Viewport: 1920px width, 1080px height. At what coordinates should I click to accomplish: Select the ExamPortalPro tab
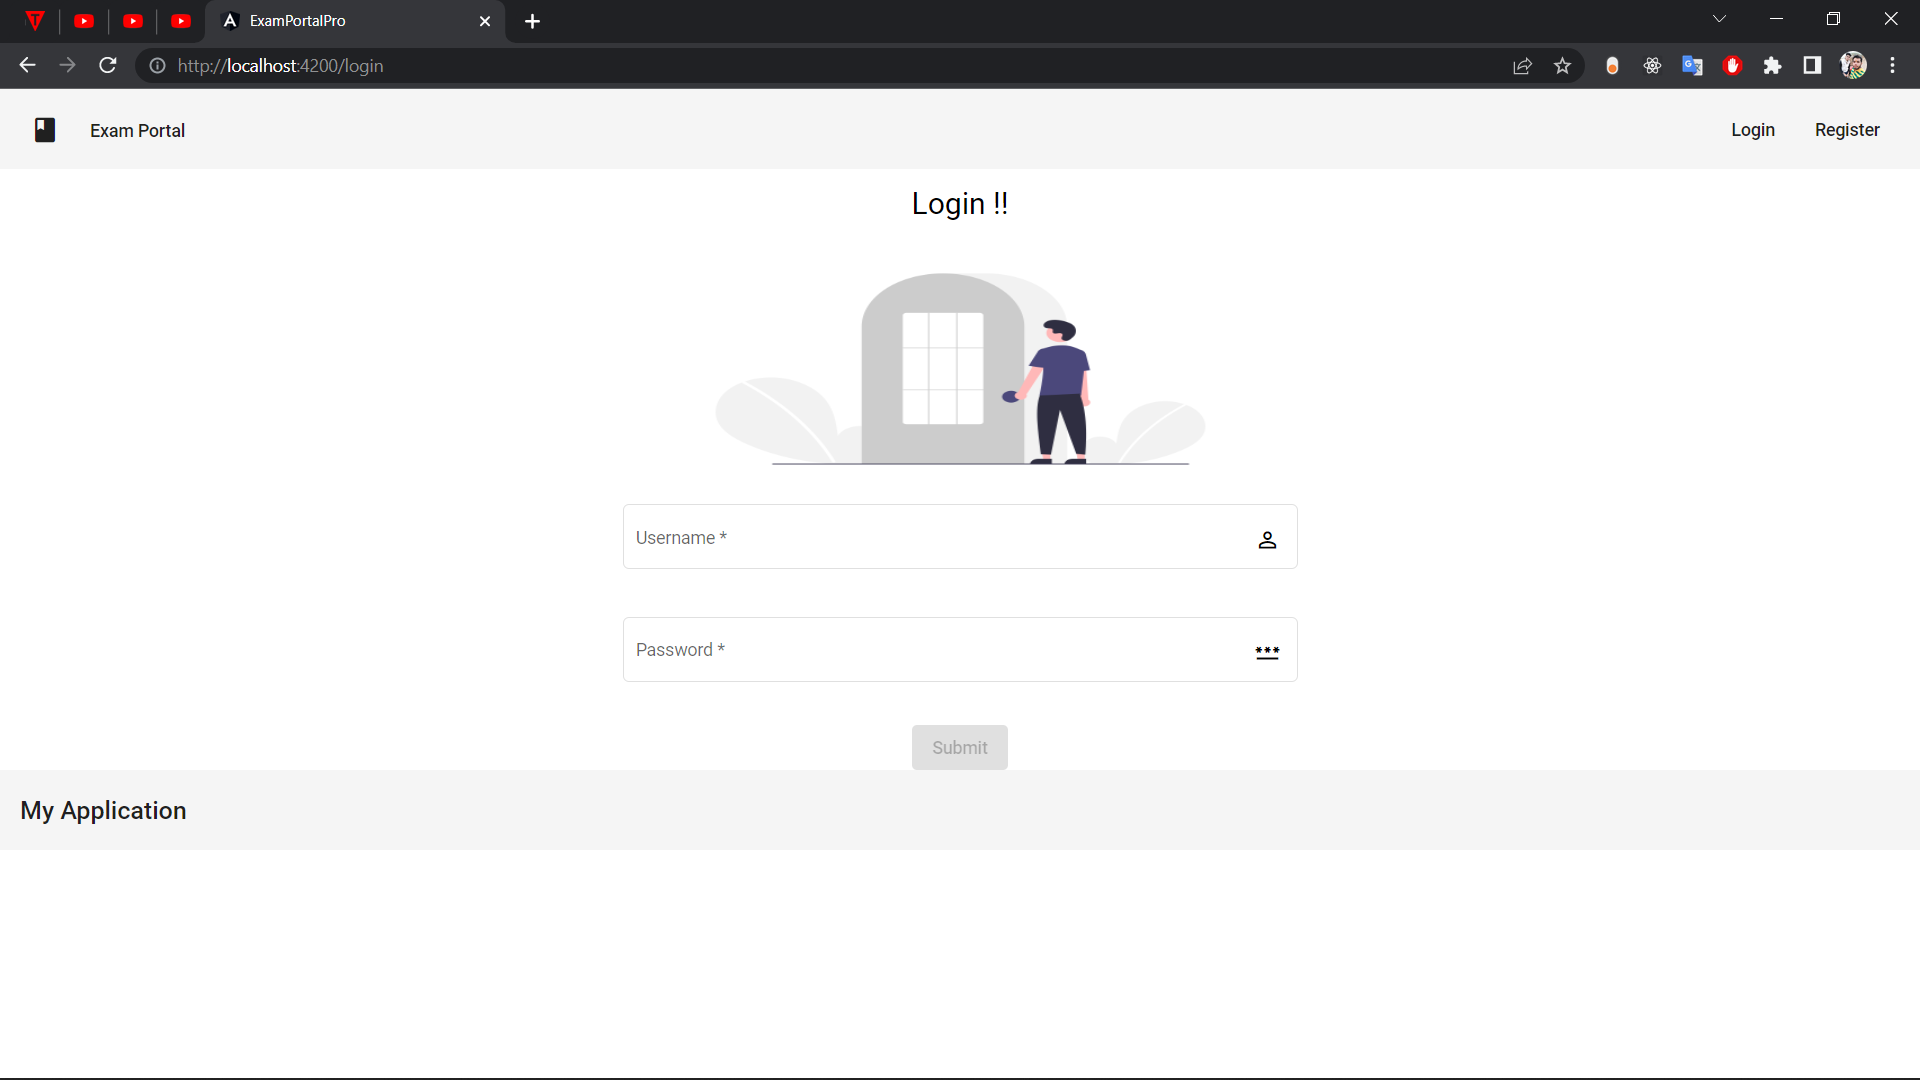pos(340,21)
